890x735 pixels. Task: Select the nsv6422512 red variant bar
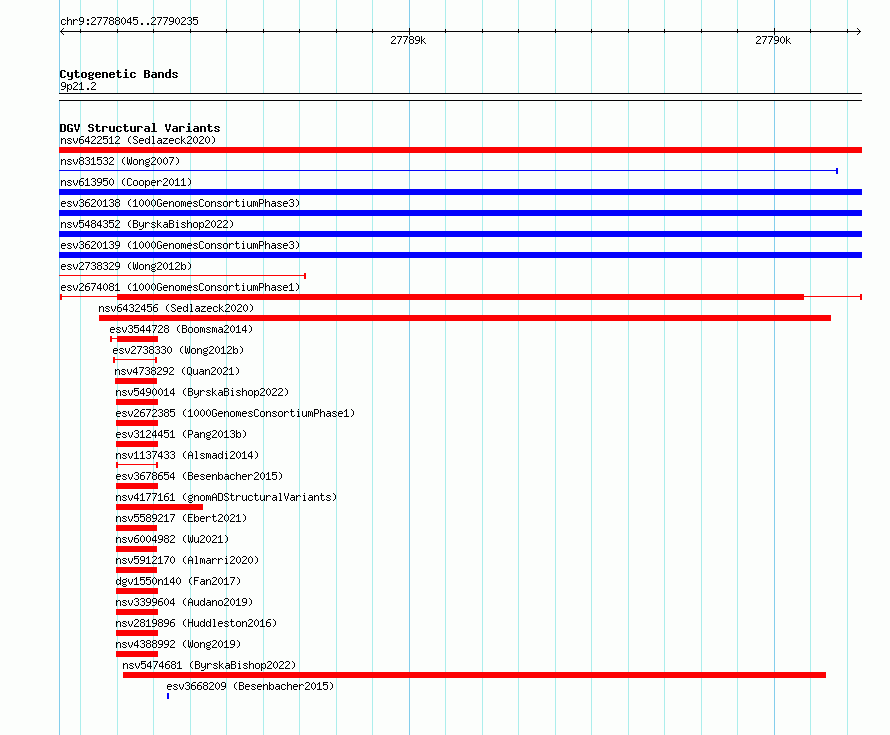(460, 150)
